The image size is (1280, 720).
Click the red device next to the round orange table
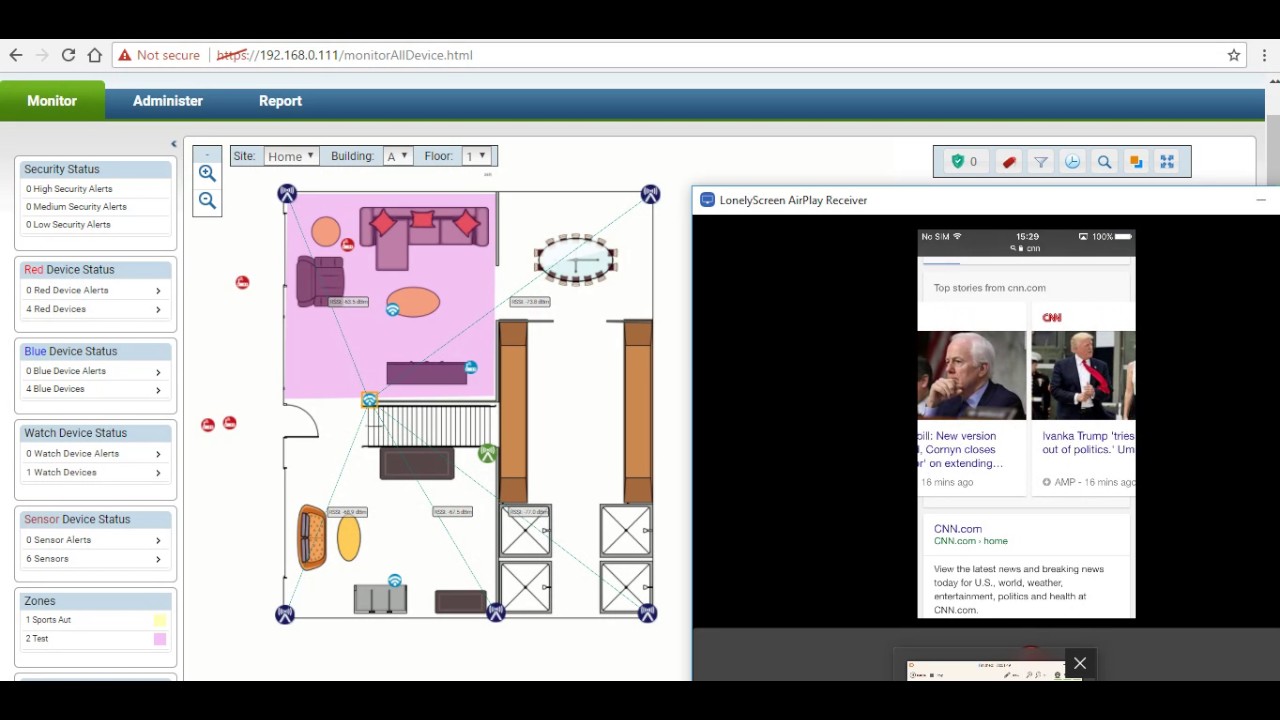tap(347, 244)
